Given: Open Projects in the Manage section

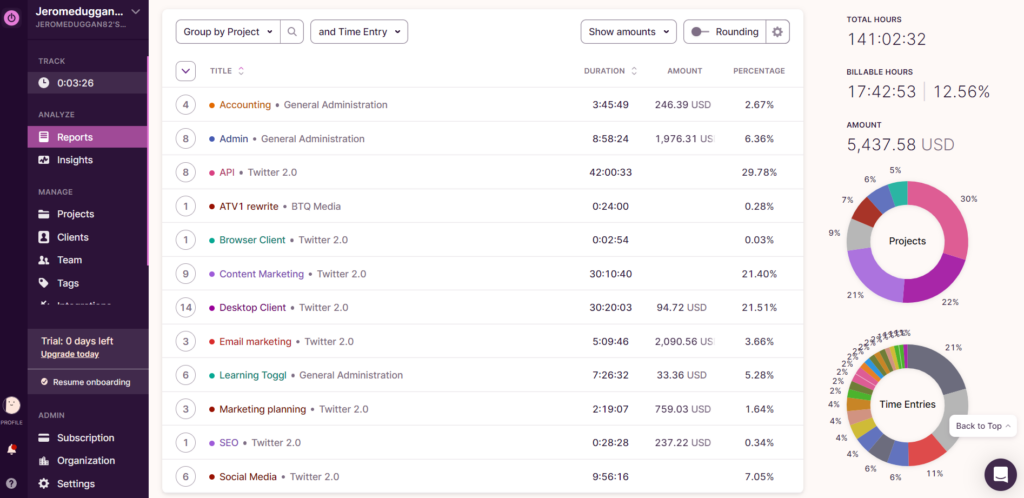Looking at the screenshot, I should [75, 214].
